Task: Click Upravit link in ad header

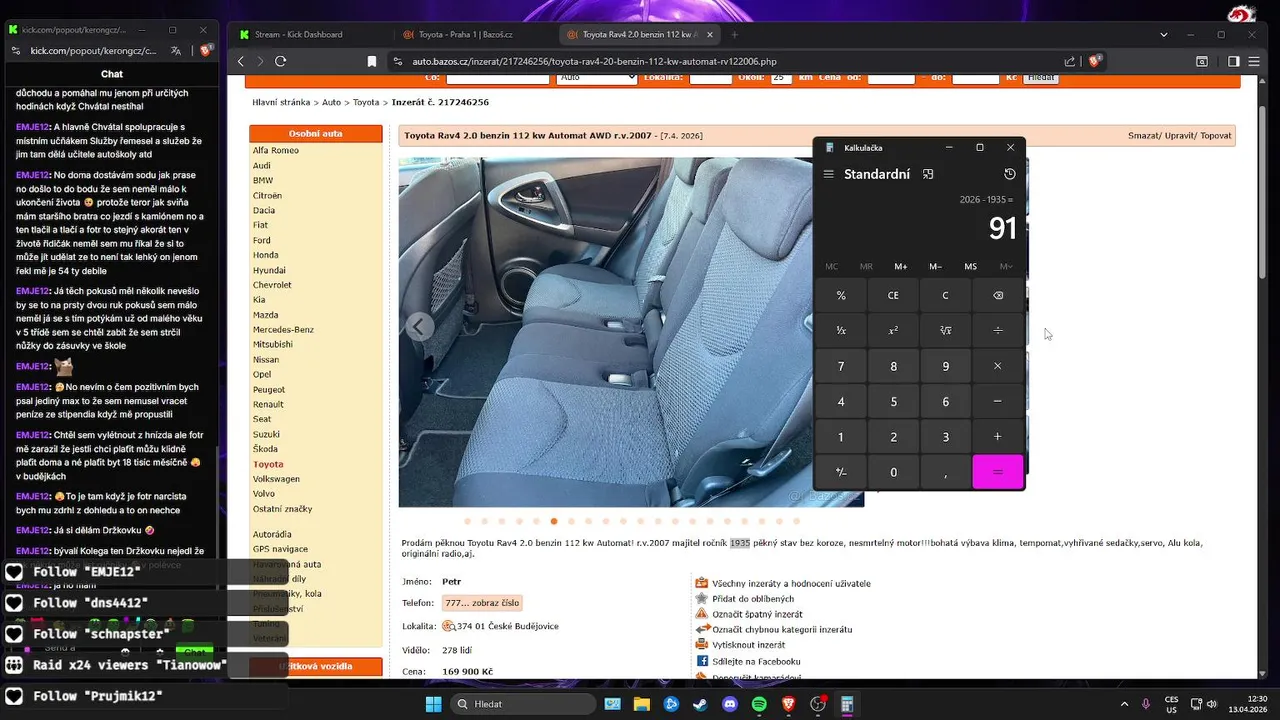Action: (1179, 135)
